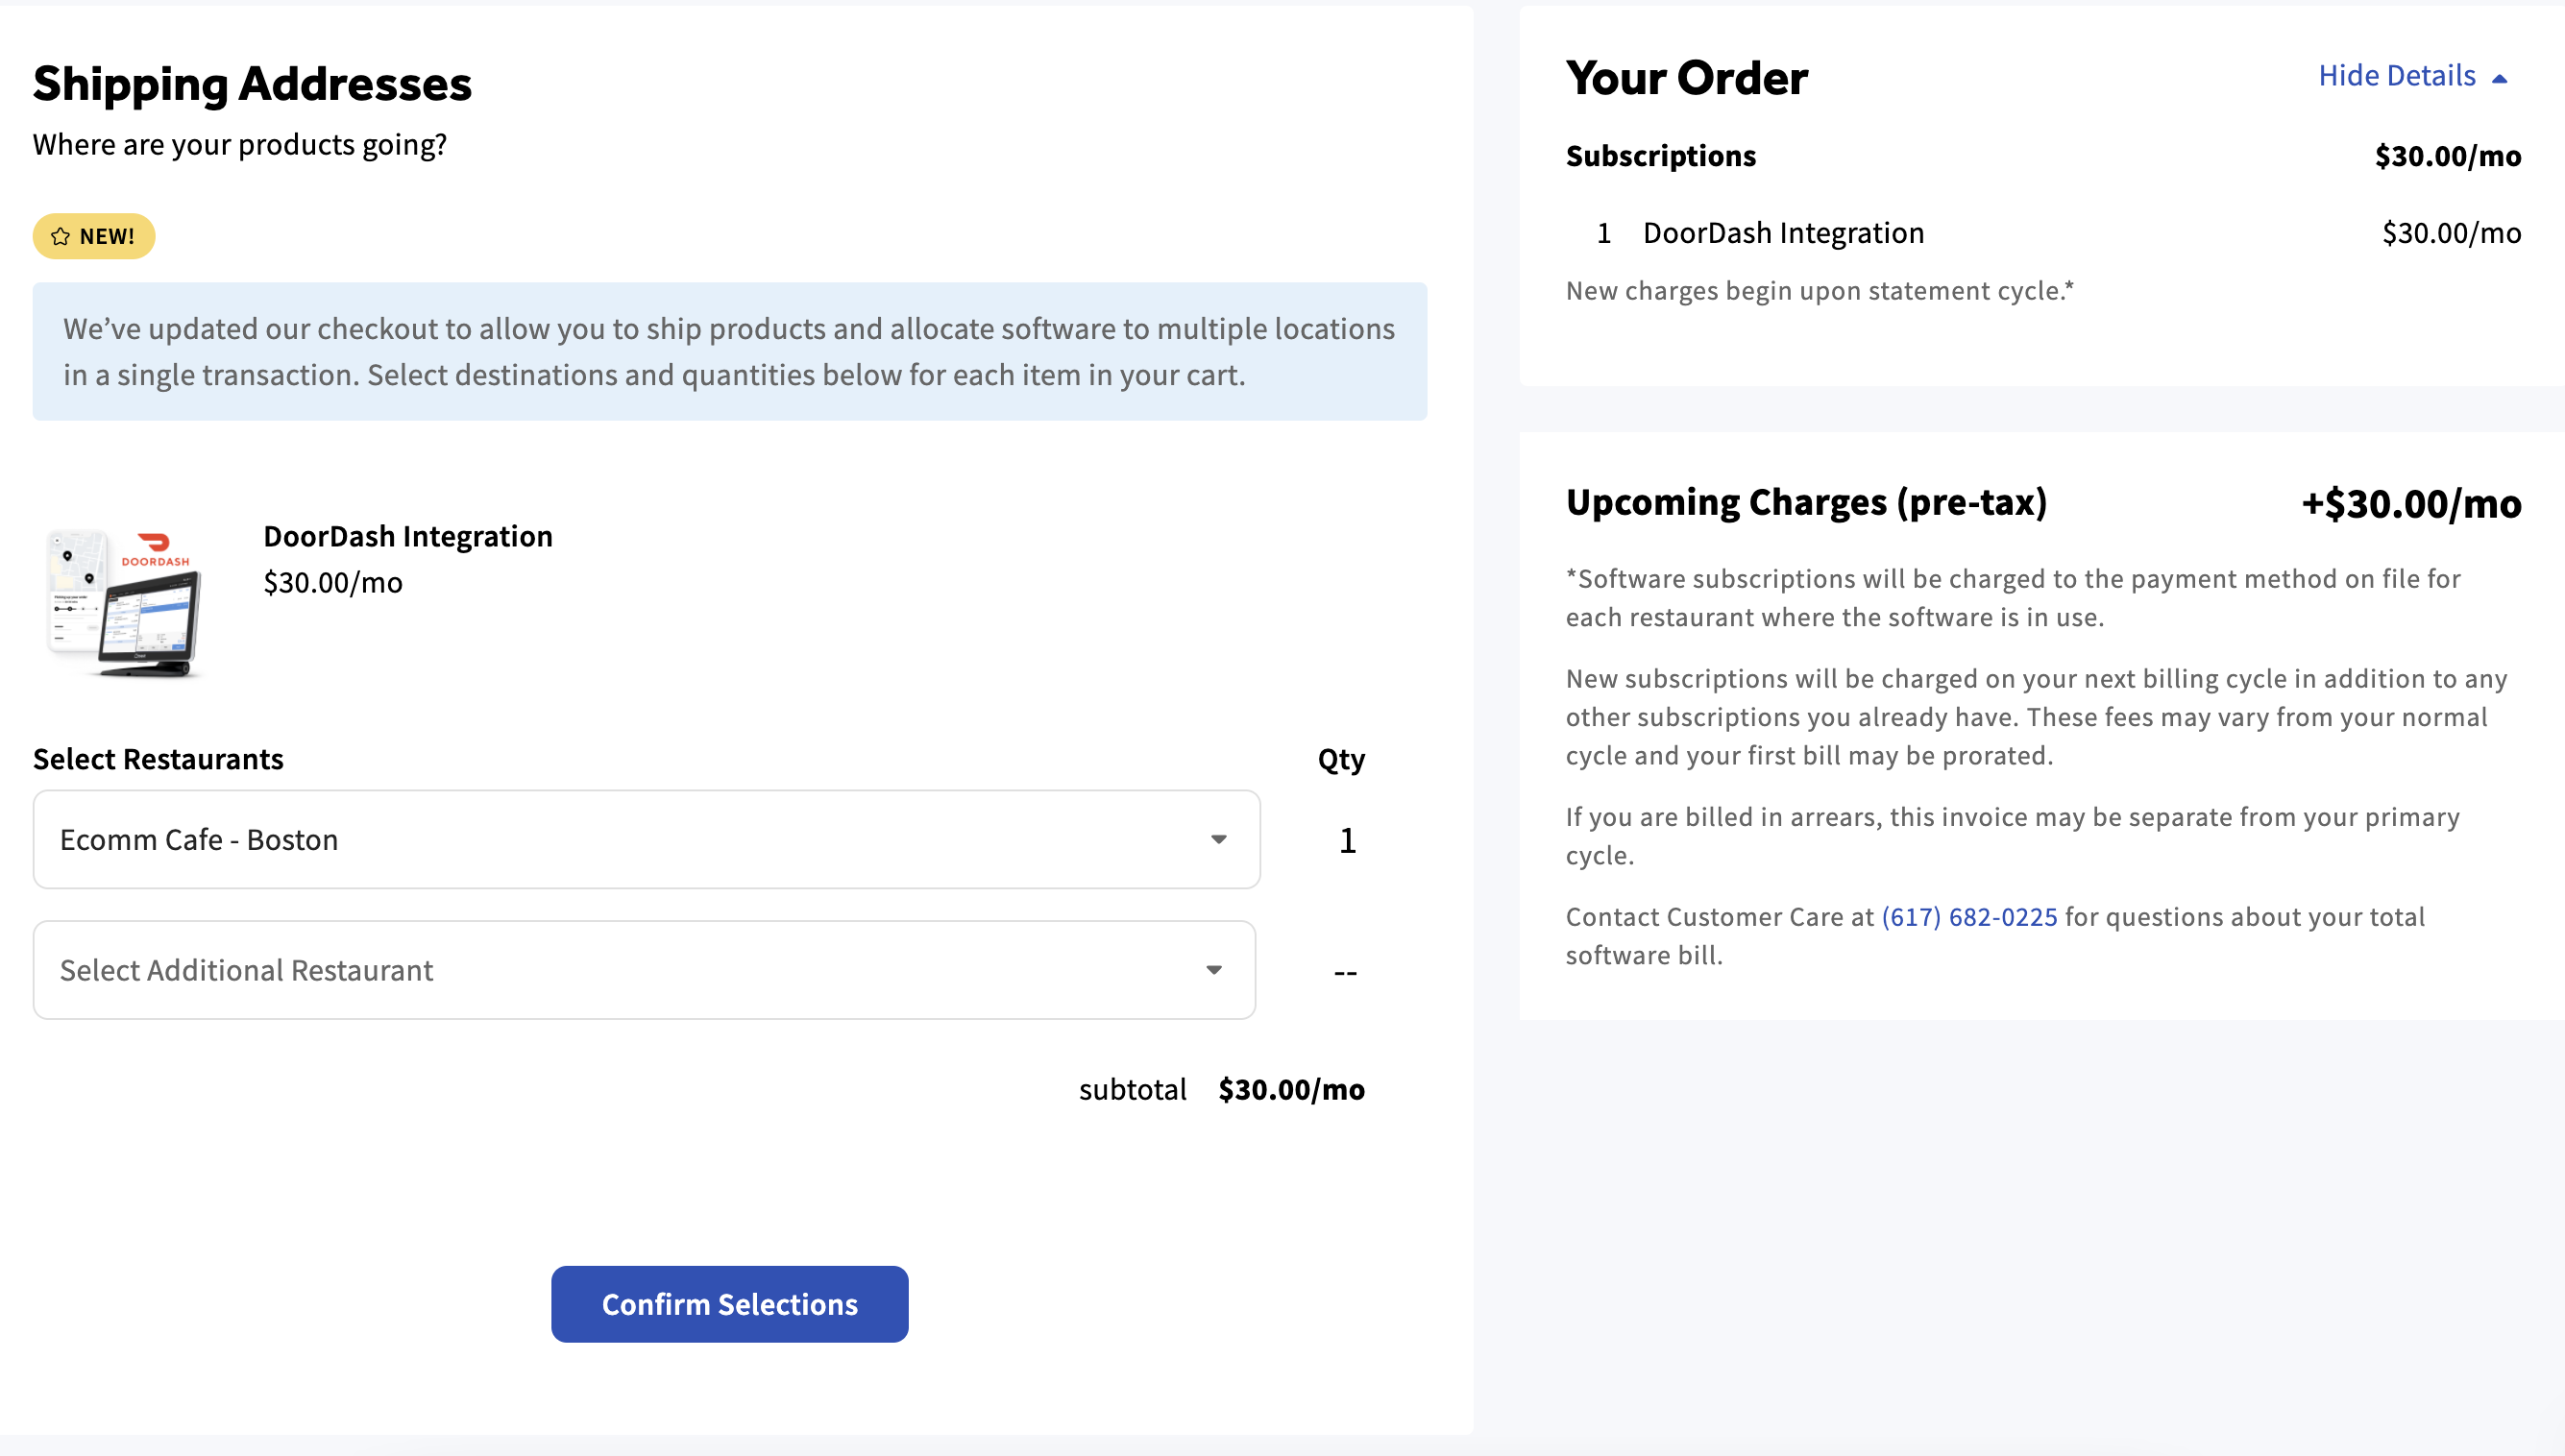Click the arrow on Additional Restaurant dropdown
The width and height of the screenshot is (2565, 1456).
(1214, 970)
